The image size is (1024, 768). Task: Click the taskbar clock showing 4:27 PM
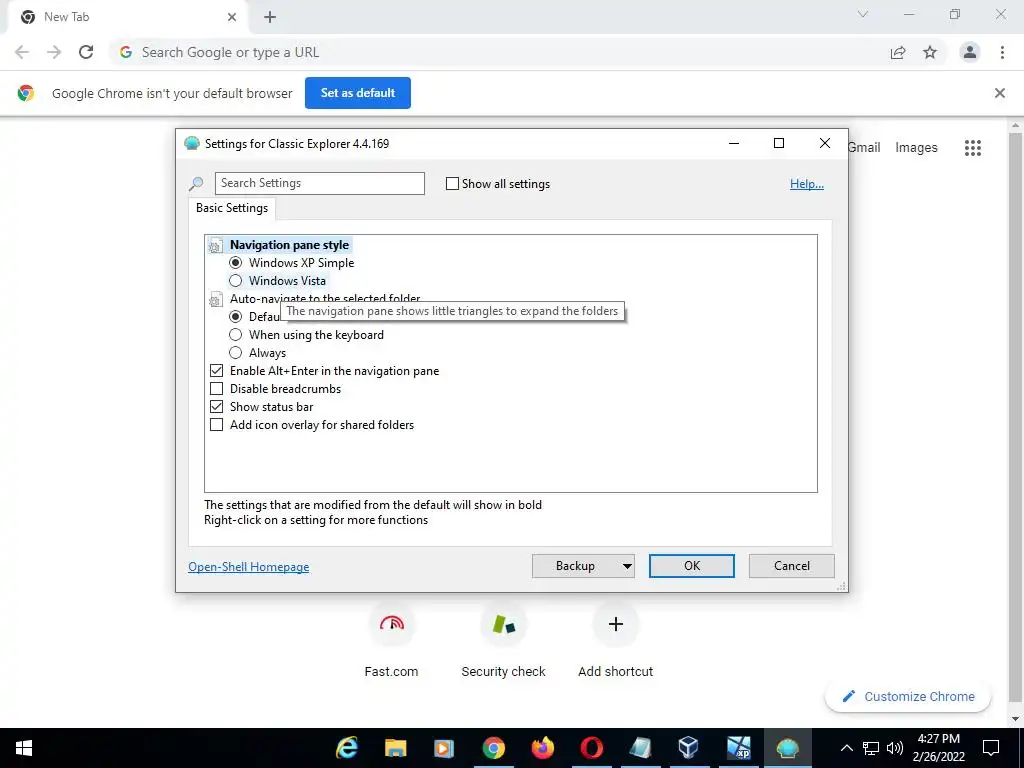(x=938, y=748)
